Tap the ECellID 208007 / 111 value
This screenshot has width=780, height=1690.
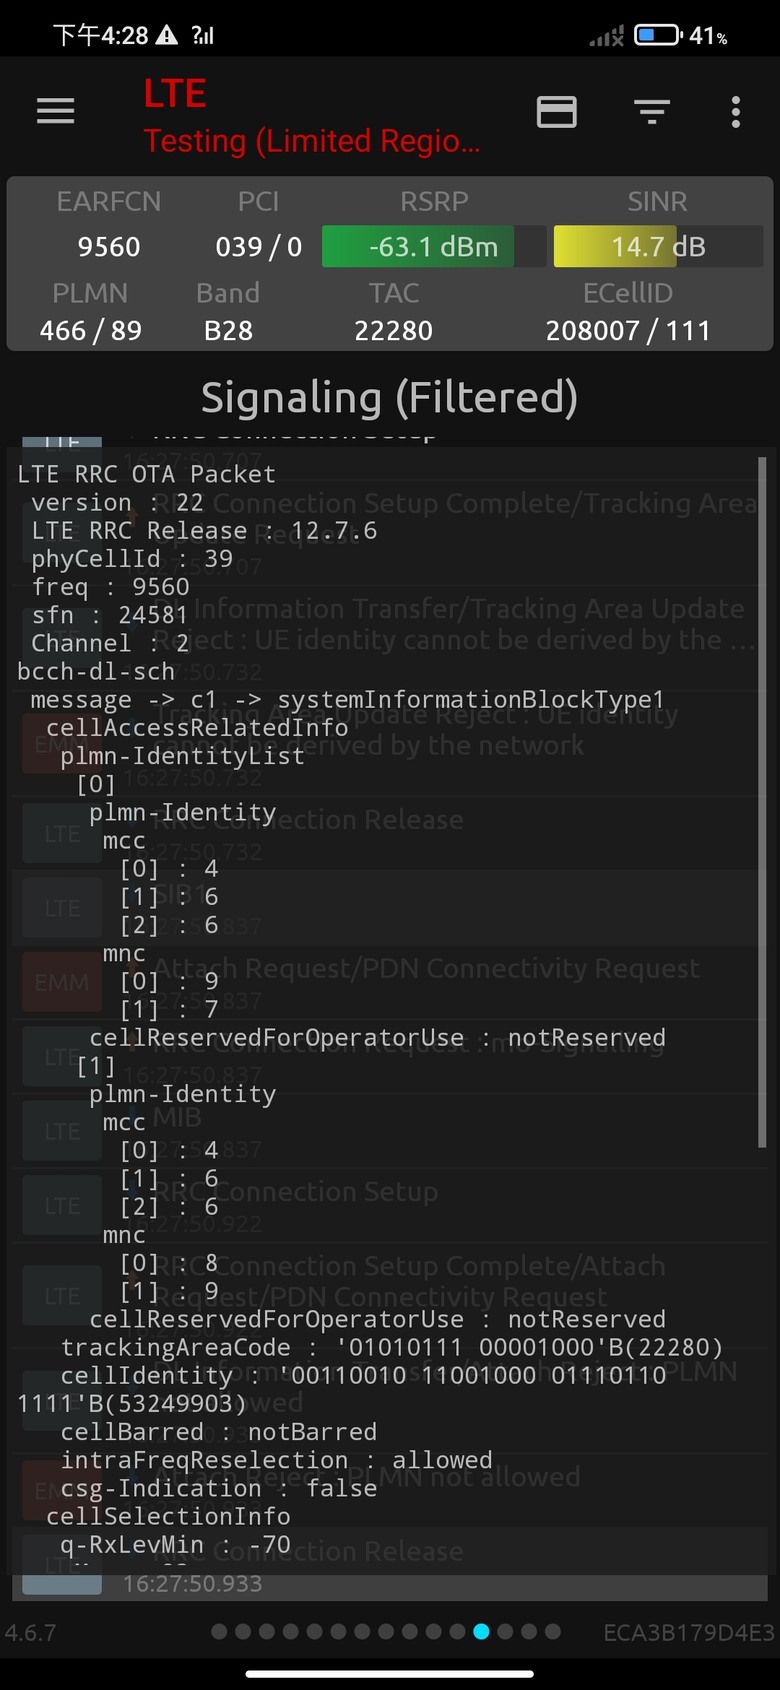[628, 331]
